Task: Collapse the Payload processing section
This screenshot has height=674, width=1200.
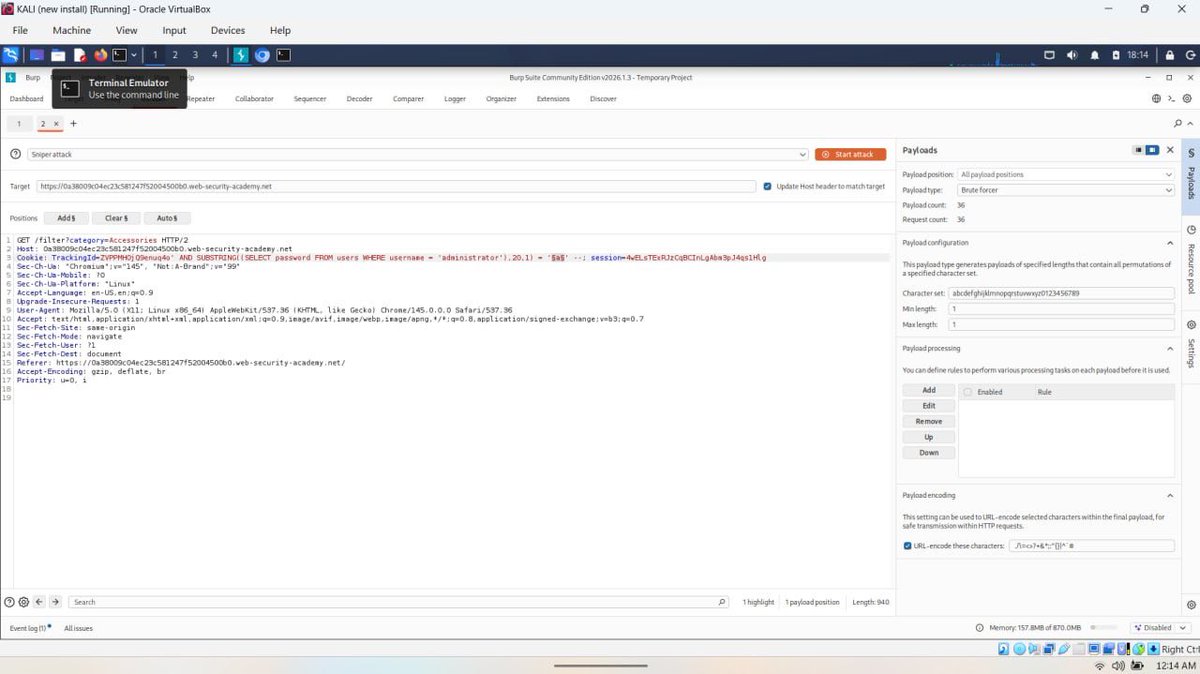Action: pyautogui.click(x=1170, y=348)
